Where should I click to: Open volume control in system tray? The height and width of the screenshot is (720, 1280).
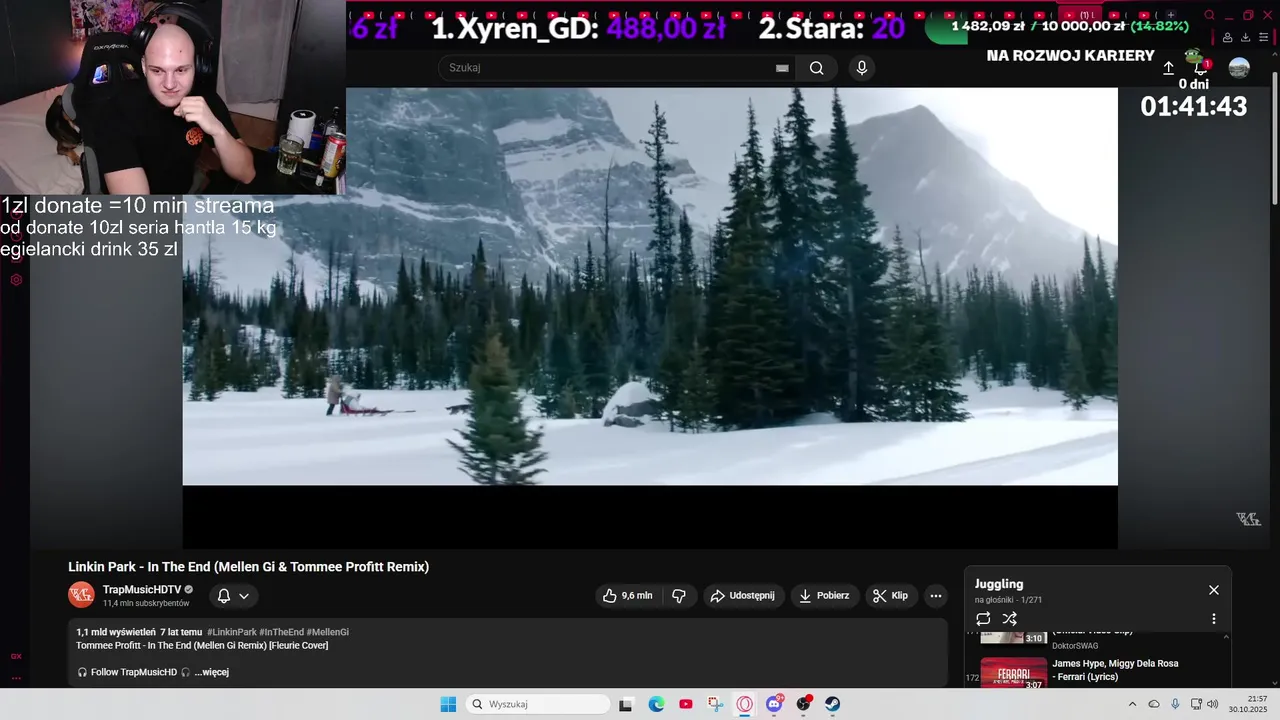[1213, 704]
